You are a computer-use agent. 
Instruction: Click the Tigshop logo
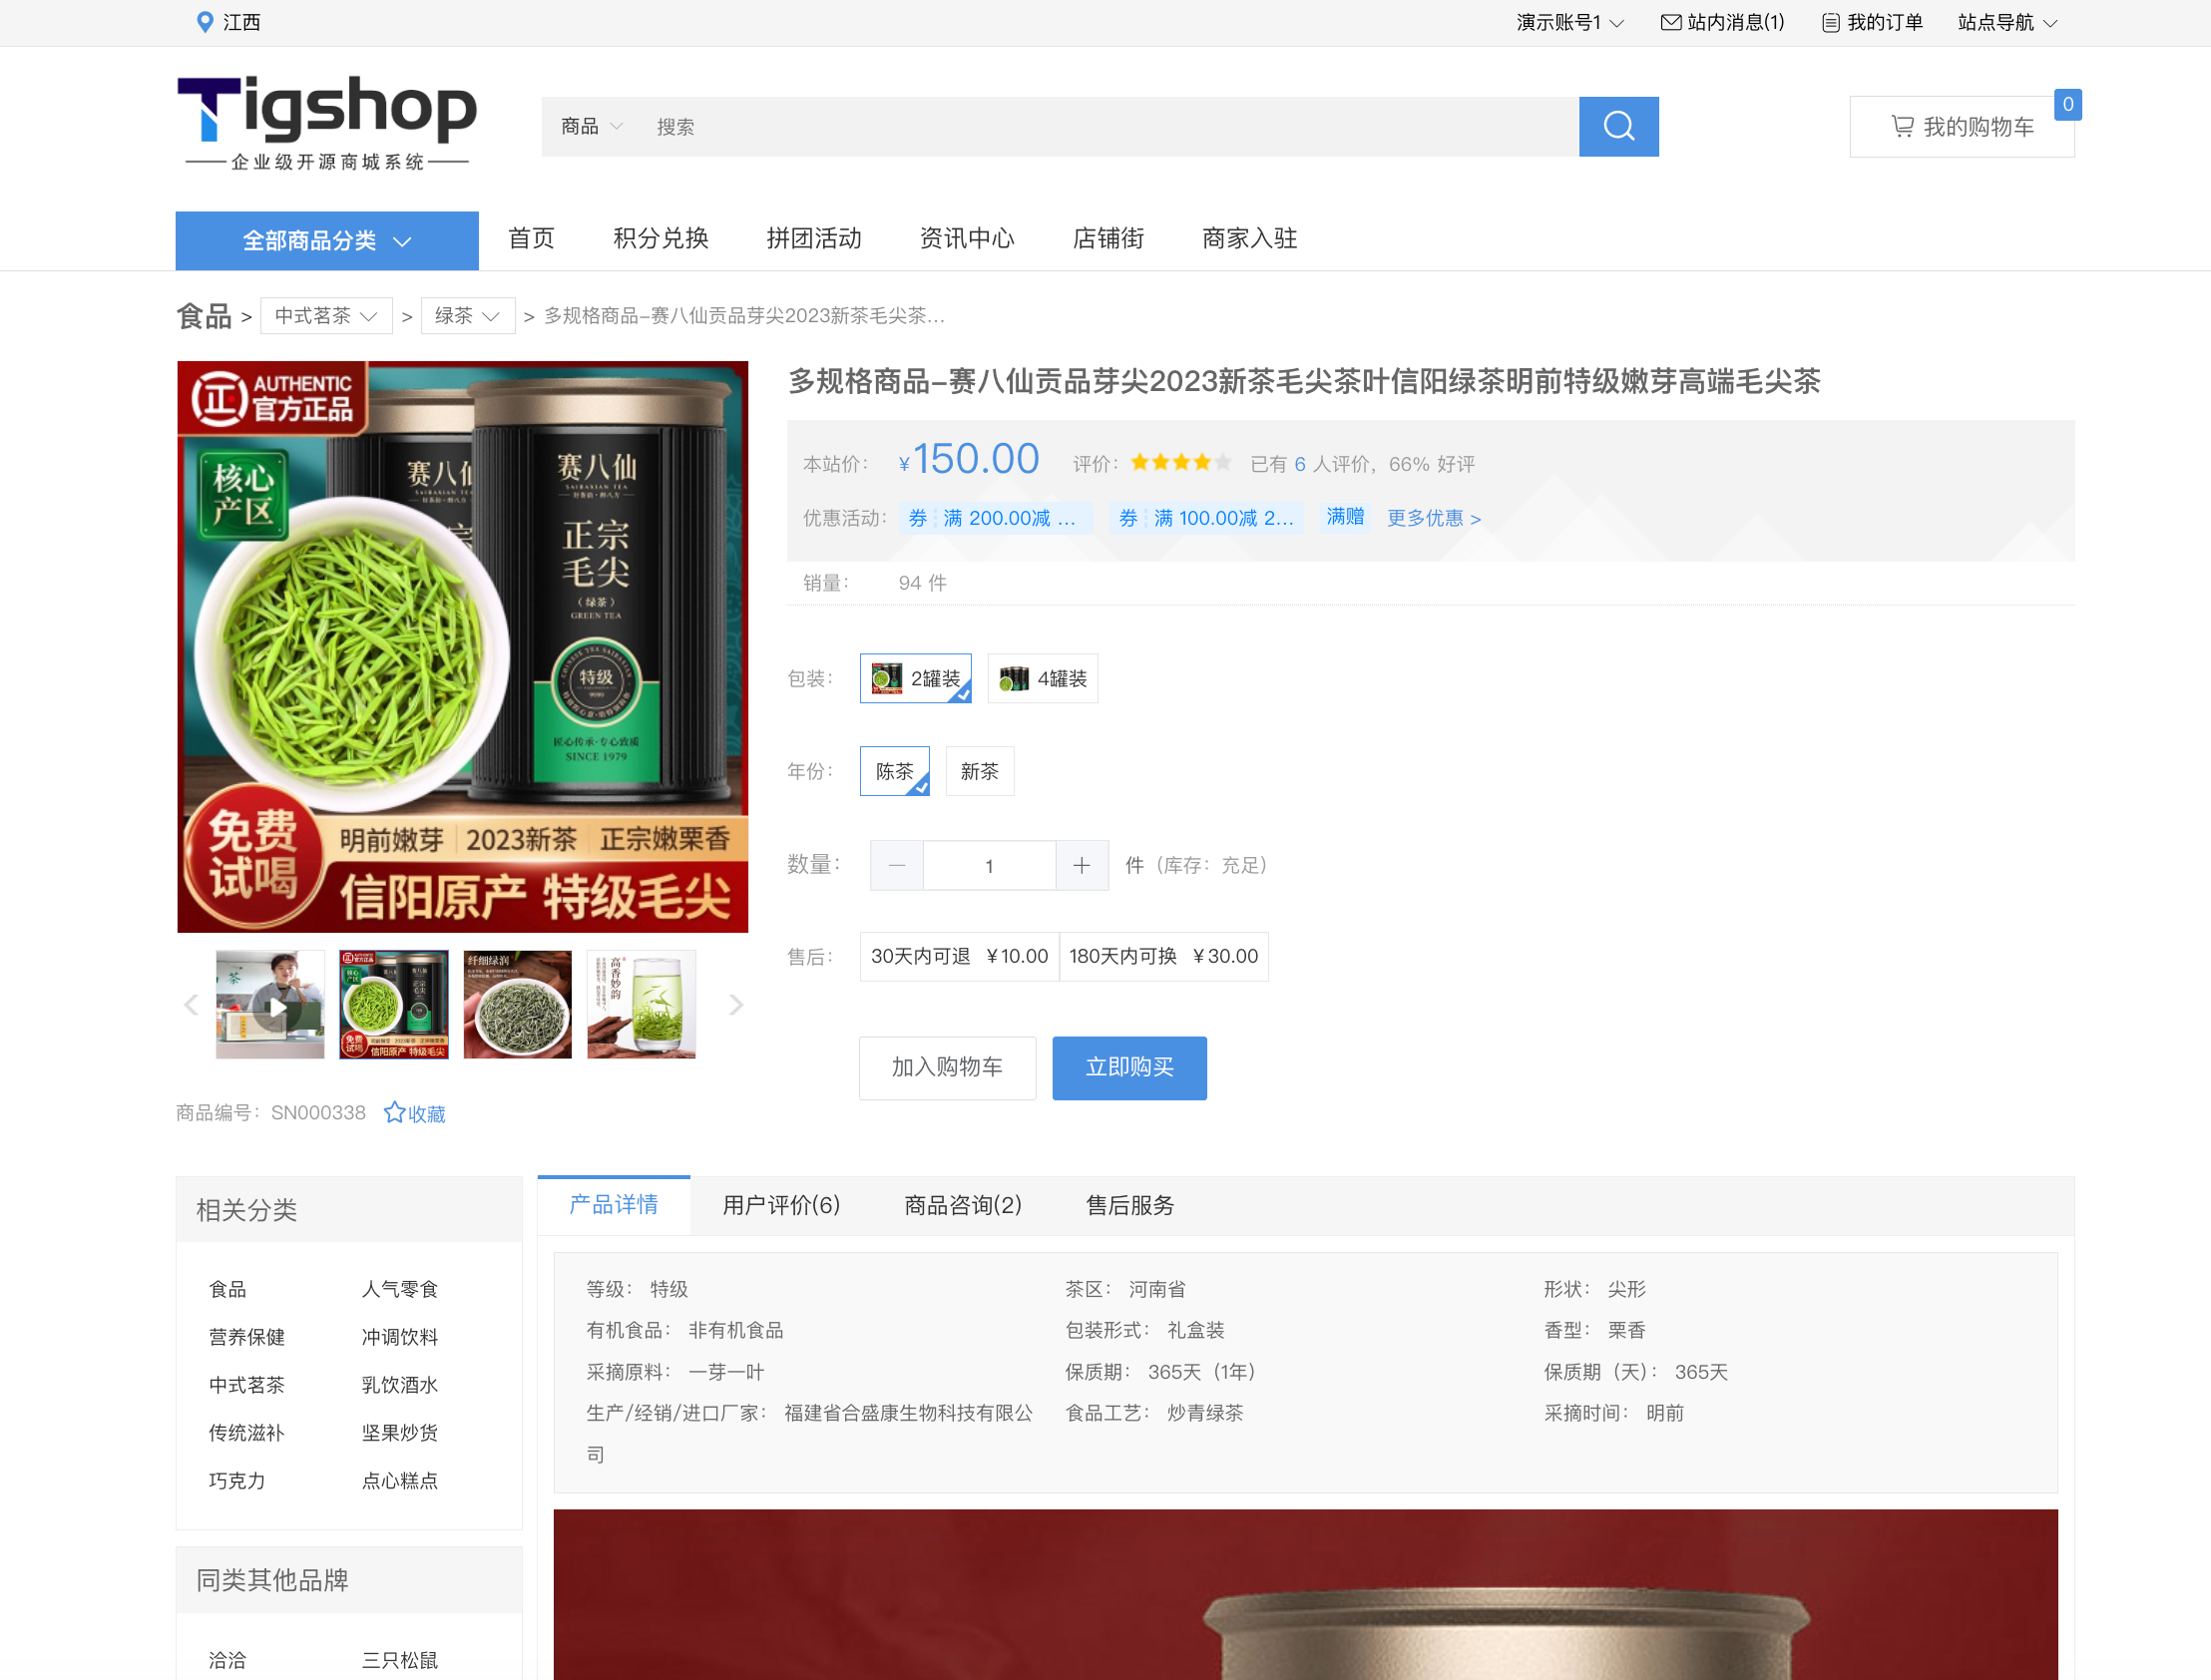pos(327,124)
